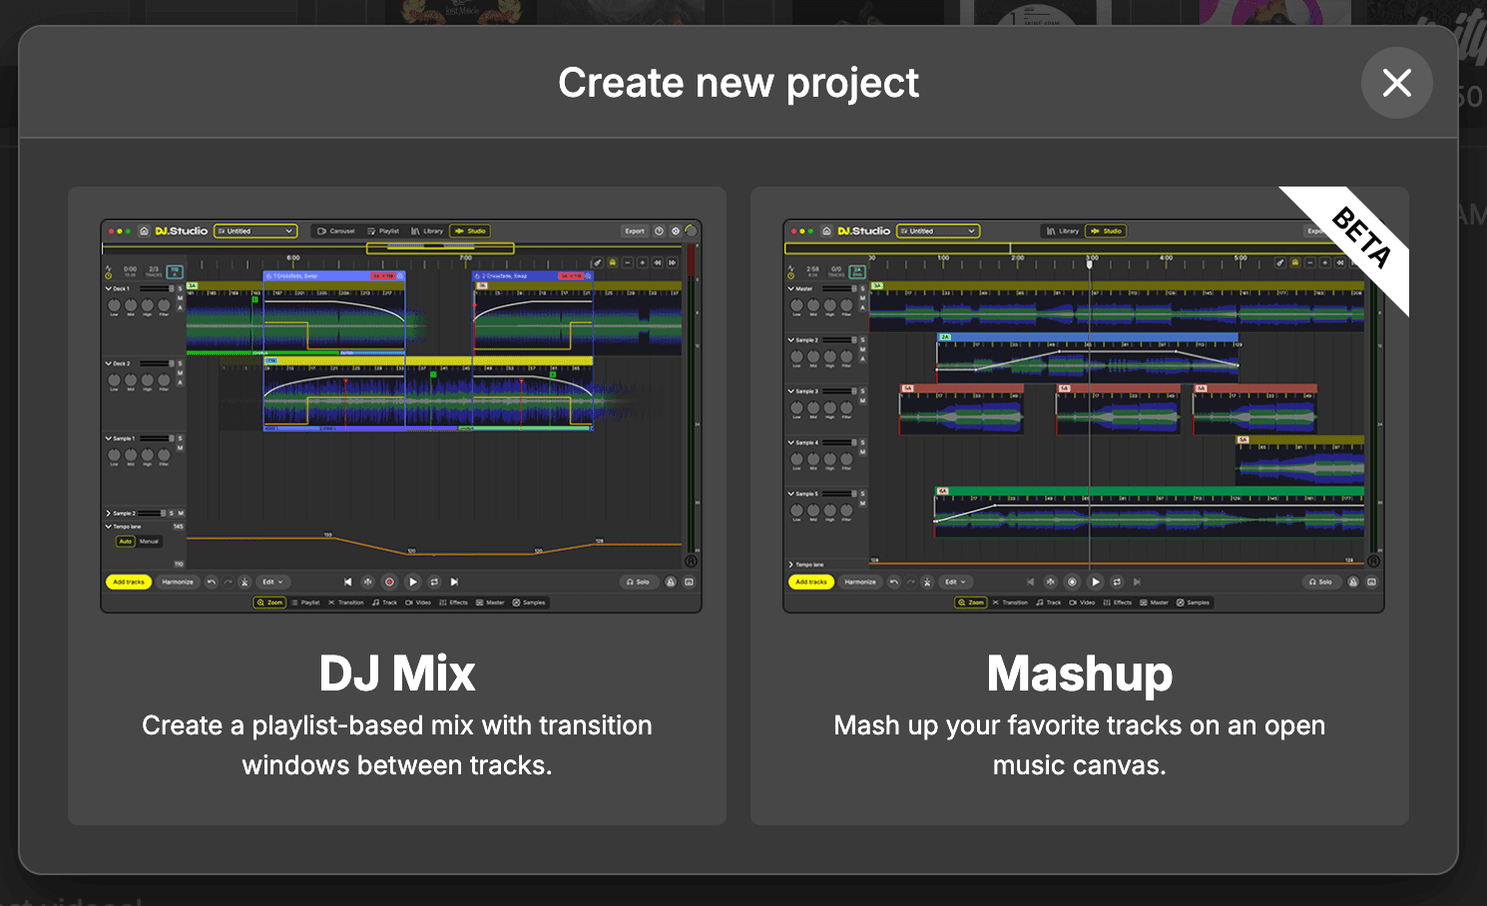Switch to the Library tab
1487x906 pixels.
tap(428, 231)
